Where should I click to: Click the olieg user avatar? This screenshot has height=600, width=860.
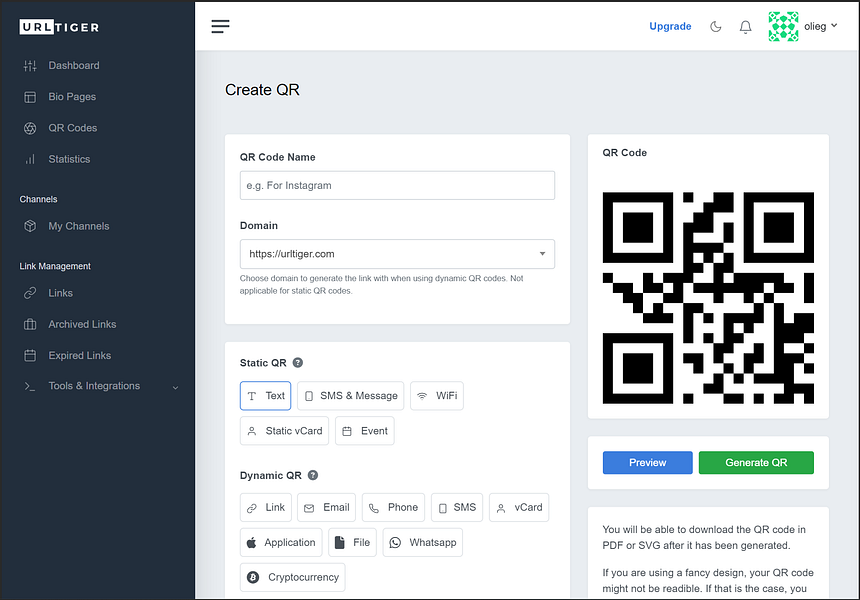[783, 26]
